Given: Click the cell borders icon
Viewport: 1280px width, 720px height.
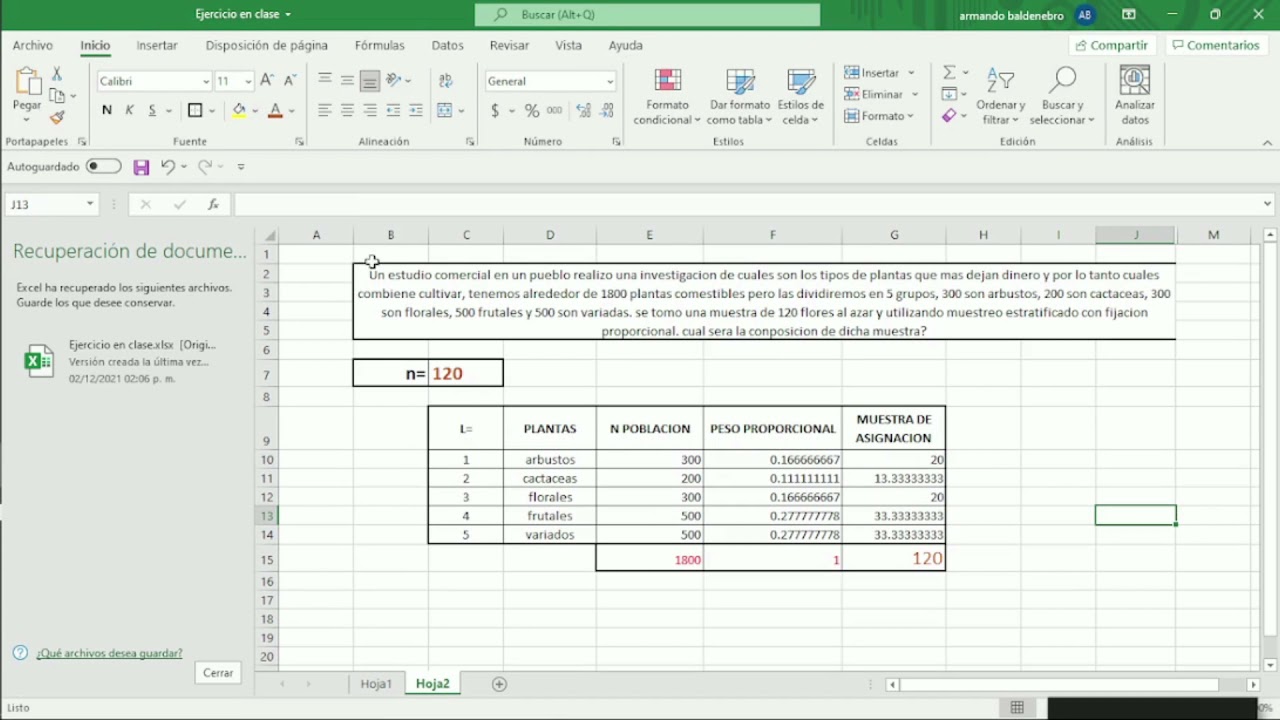Looking at the screenshot, I should tap(195, 110).
